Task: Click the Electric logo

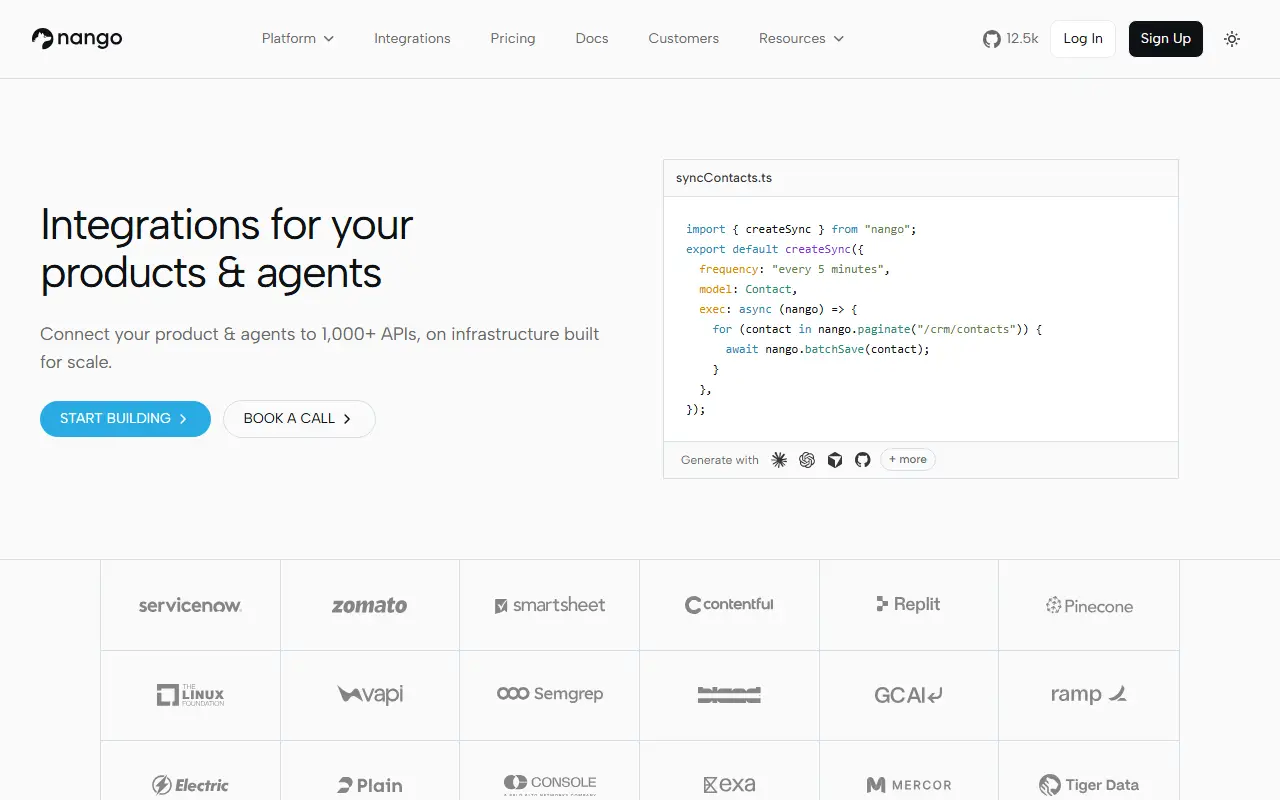Action: click(x=190, y=785)
